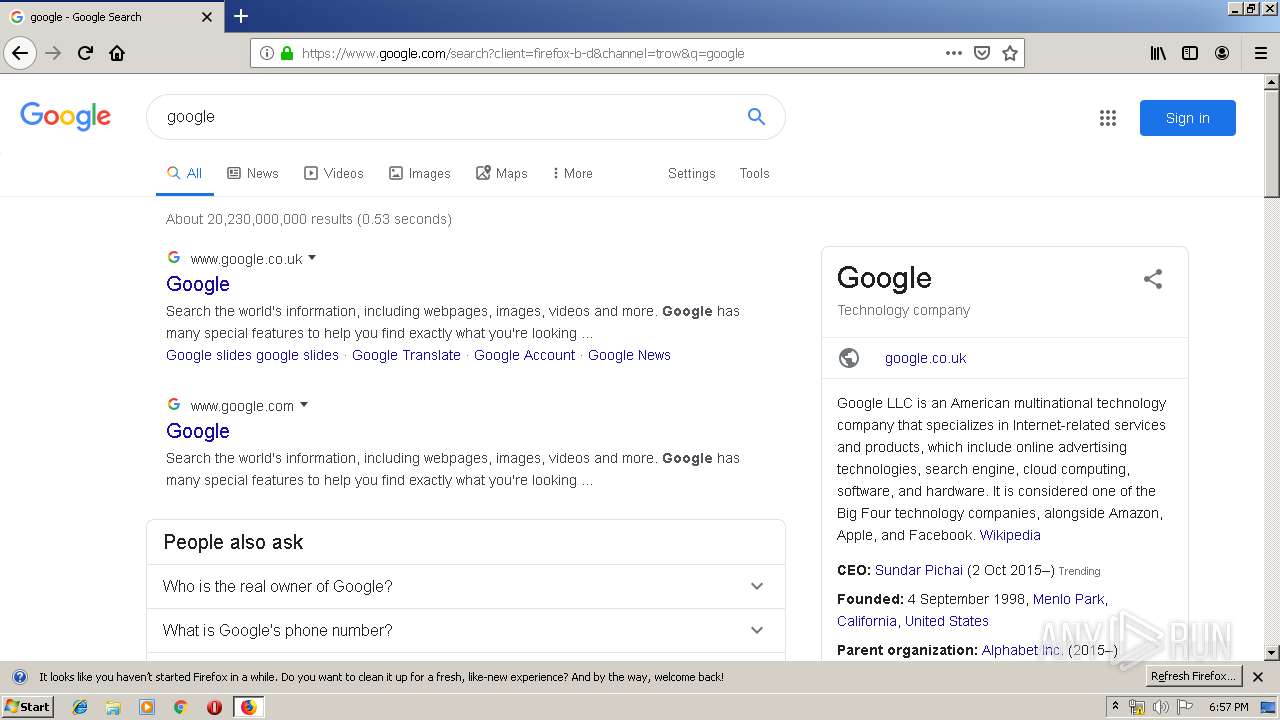
Task: Expand www.google.com result options arrow
Action: coord(304,405)
